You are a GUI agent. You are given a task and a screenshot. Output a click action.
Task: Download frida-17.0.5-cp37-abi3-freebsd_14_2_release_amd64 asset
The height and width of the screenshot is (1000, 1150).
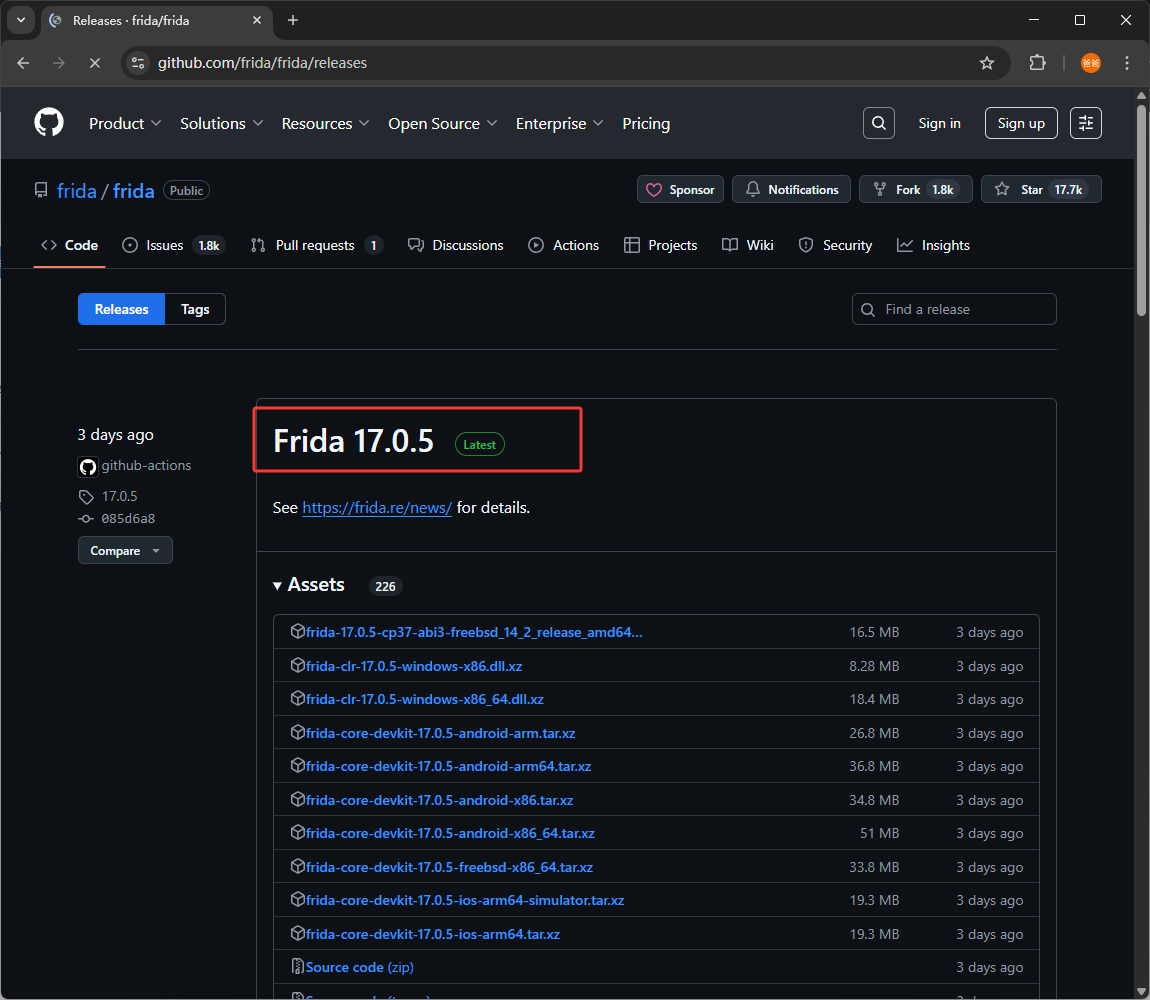[x=474, y=632]
